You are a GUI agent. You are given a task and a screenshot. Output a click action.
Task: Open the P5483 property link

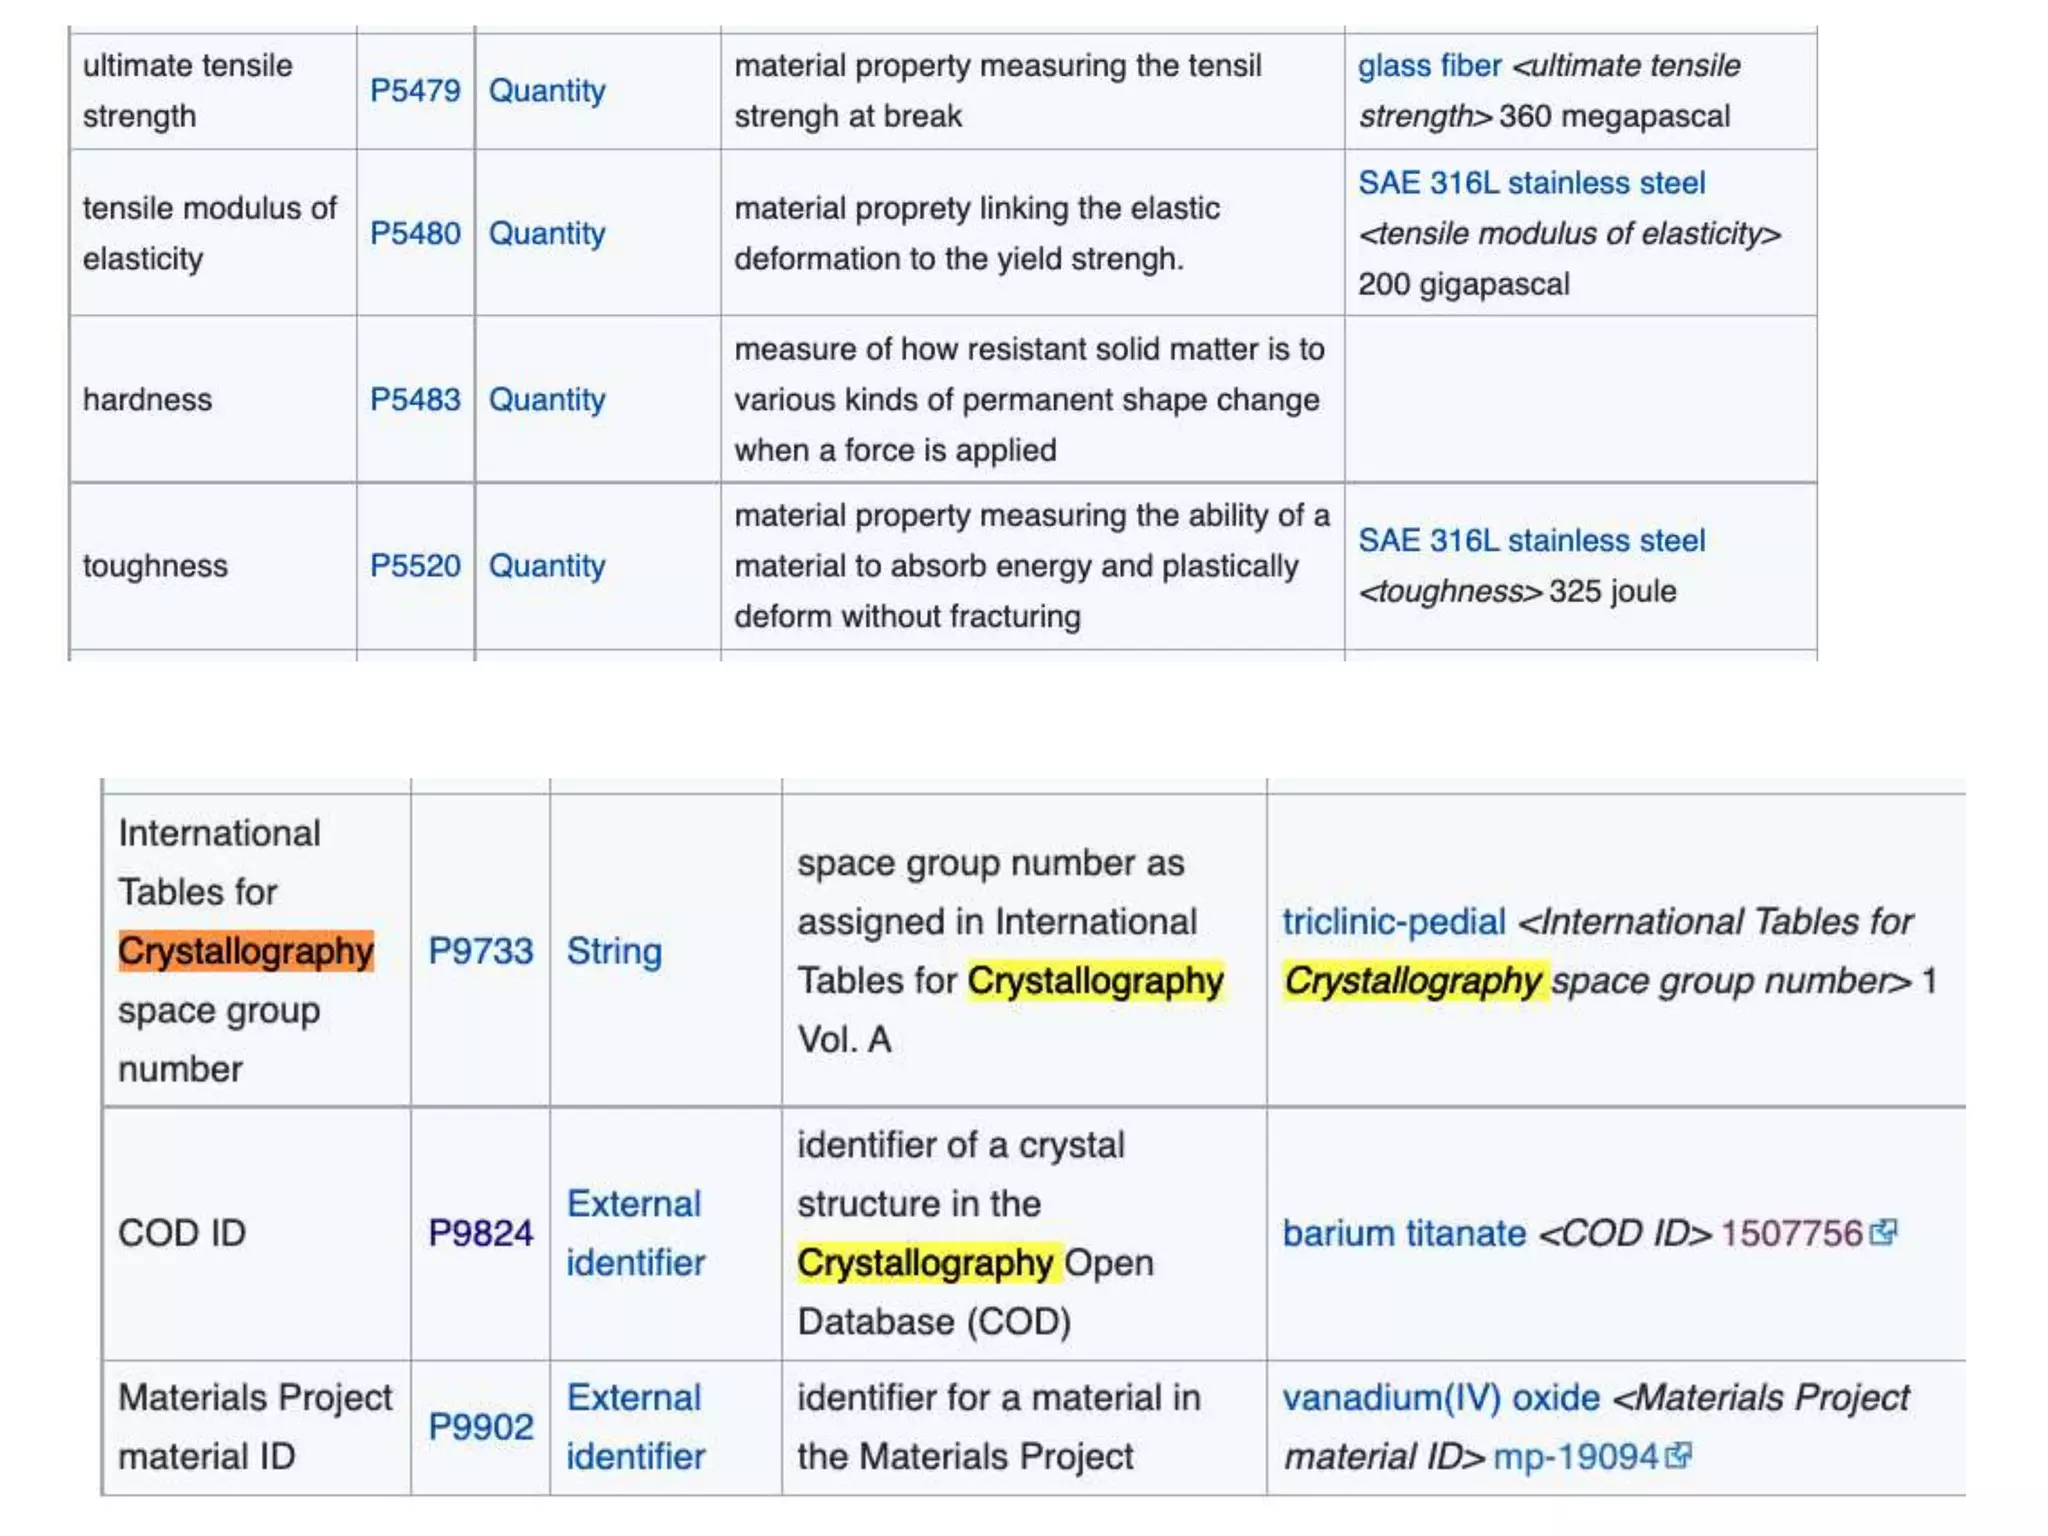(414, 399)
